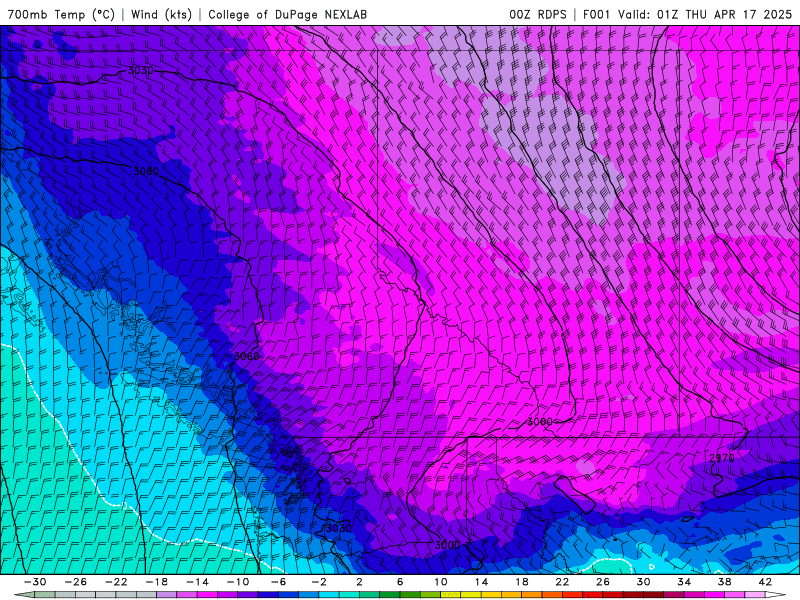Click the -10 colorbar tick label

point(238,582)
